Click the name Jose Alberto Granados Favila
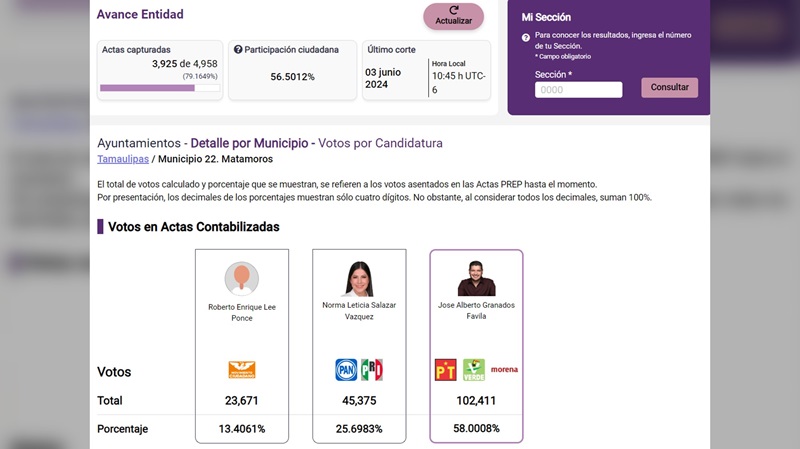This screenshot has width=800, height=449. 476,311
